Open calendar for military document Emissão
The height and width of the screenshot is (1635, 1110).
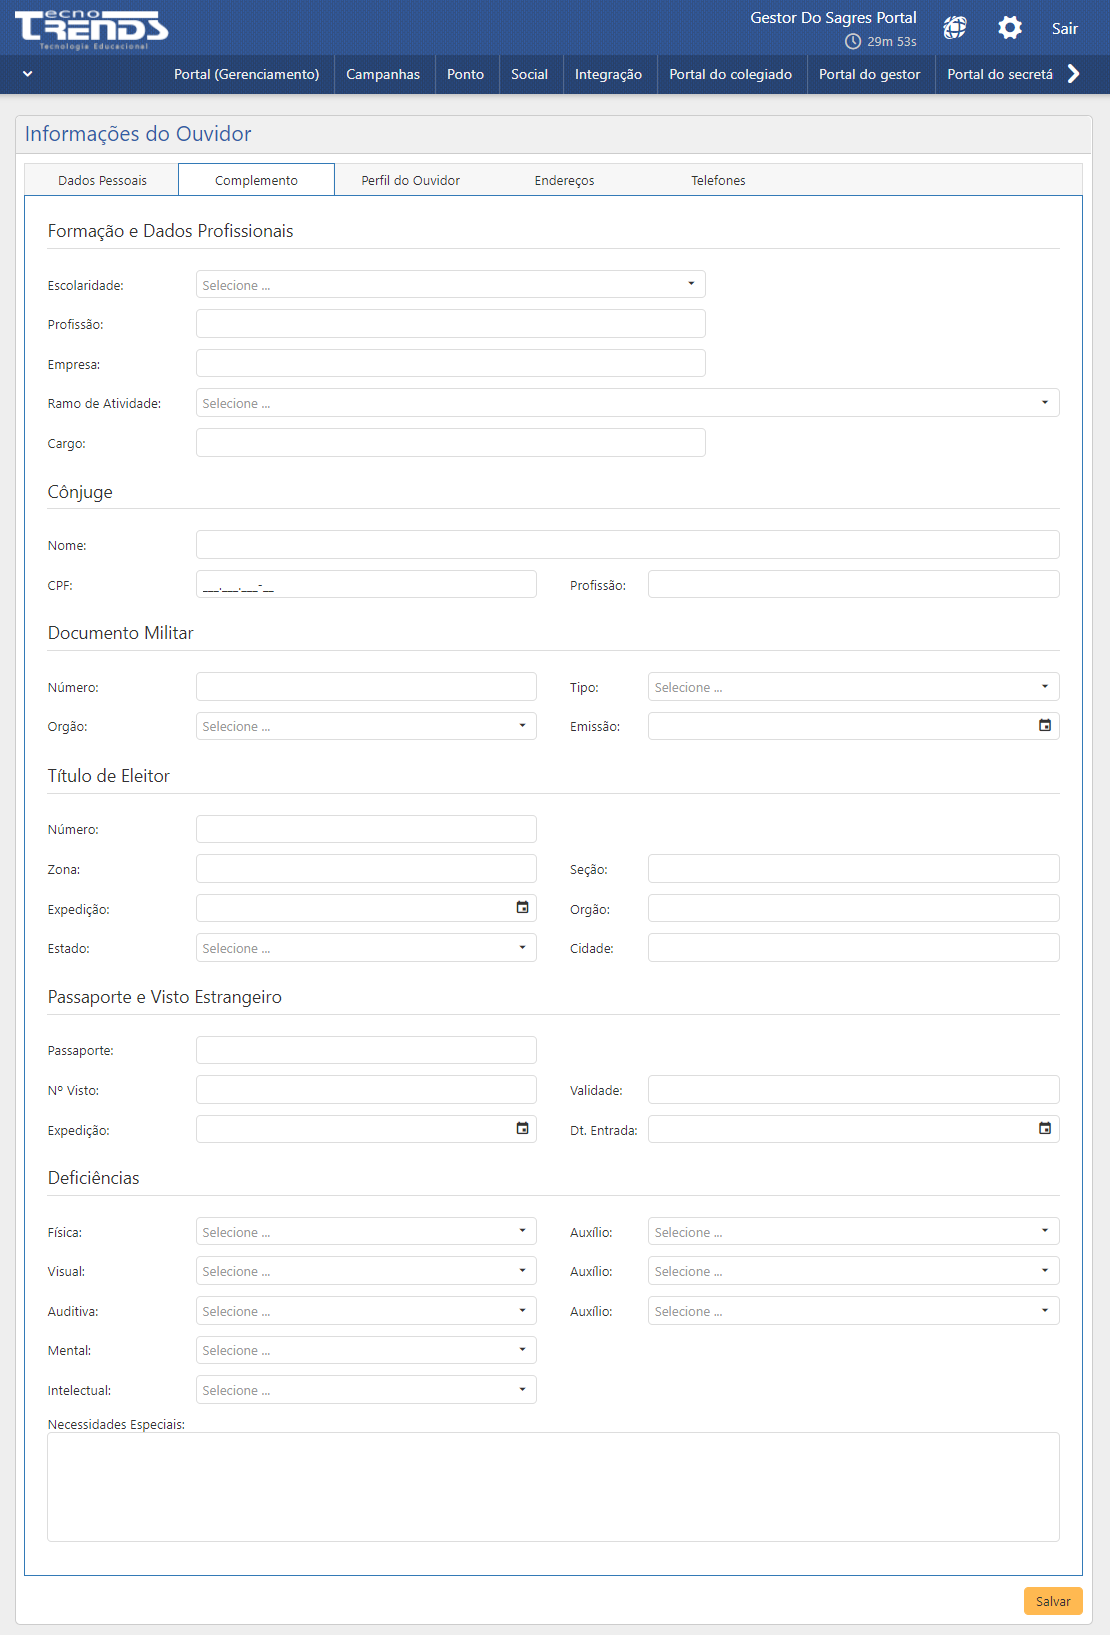tap(1045, 726)
